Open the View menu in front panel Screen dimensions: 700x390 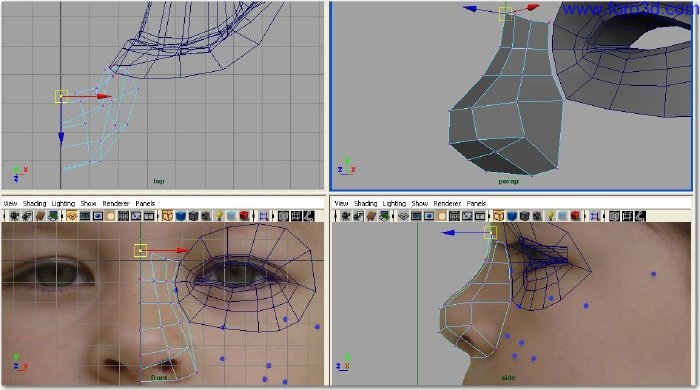click(x=10, y=203)
